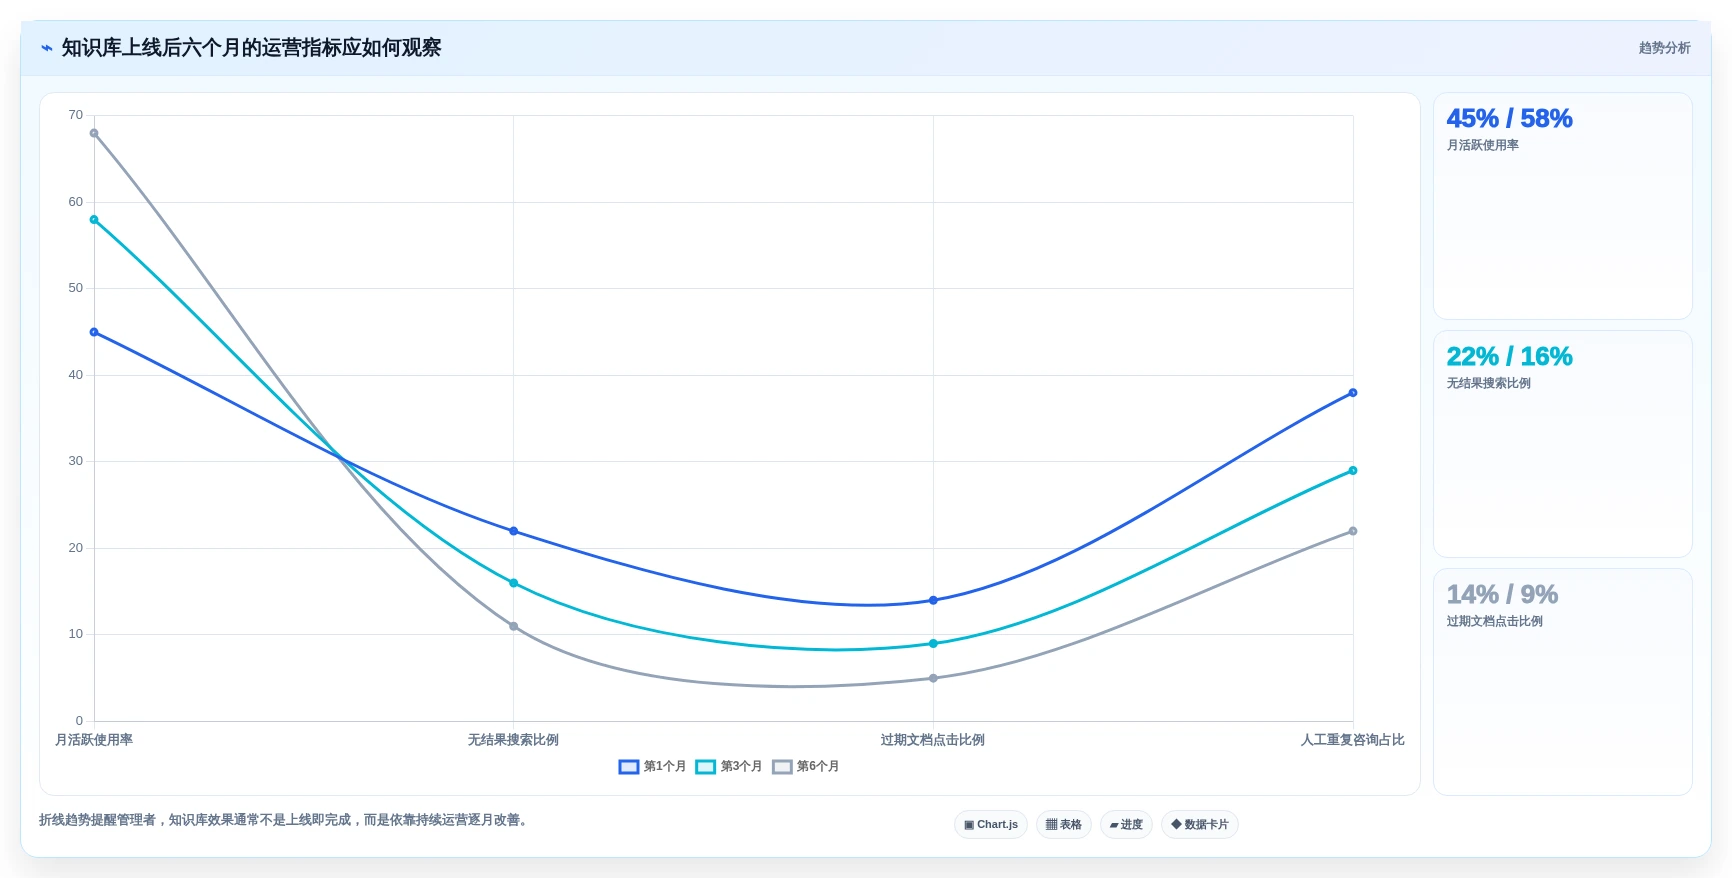Toggle the 第3个月 legend entry
The image size is (1732, 878).
pyautogui.click(x=729, y=767)
